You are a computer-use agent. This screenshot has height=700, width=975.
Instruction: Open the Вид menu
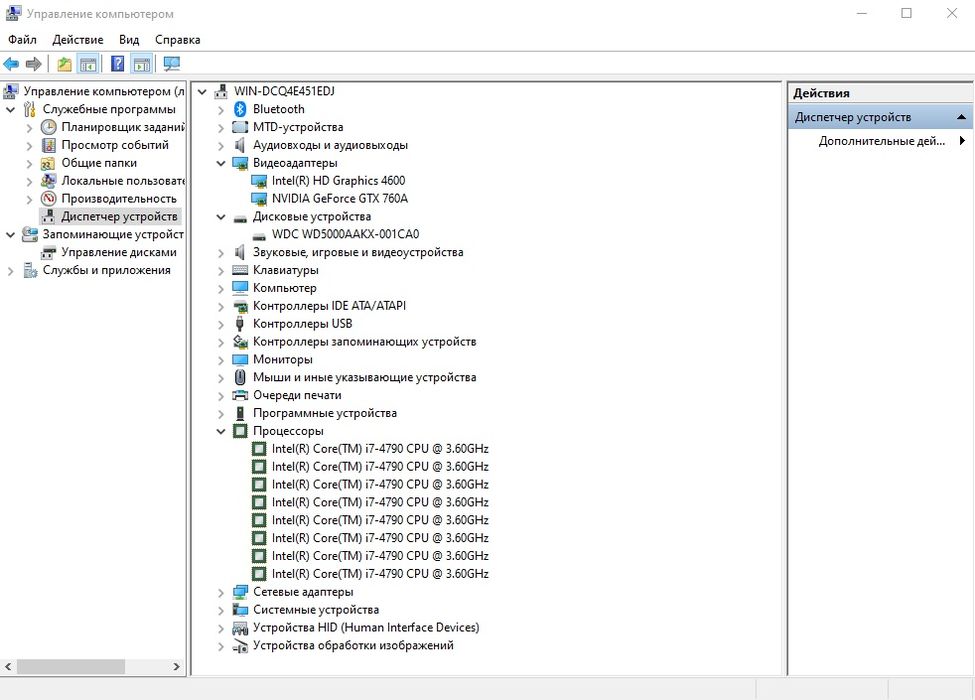click(x=129, y=40)
